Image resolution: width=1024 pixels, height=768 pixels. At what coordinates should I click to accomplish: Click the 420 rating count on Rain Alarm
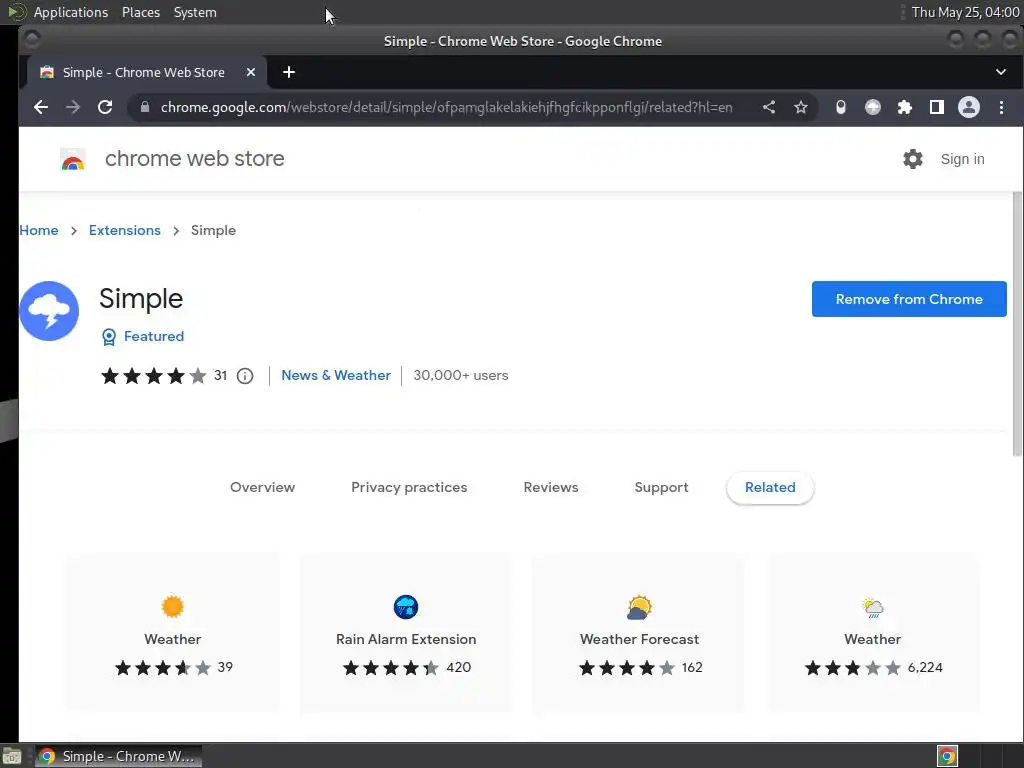click(x=458, y=667)
